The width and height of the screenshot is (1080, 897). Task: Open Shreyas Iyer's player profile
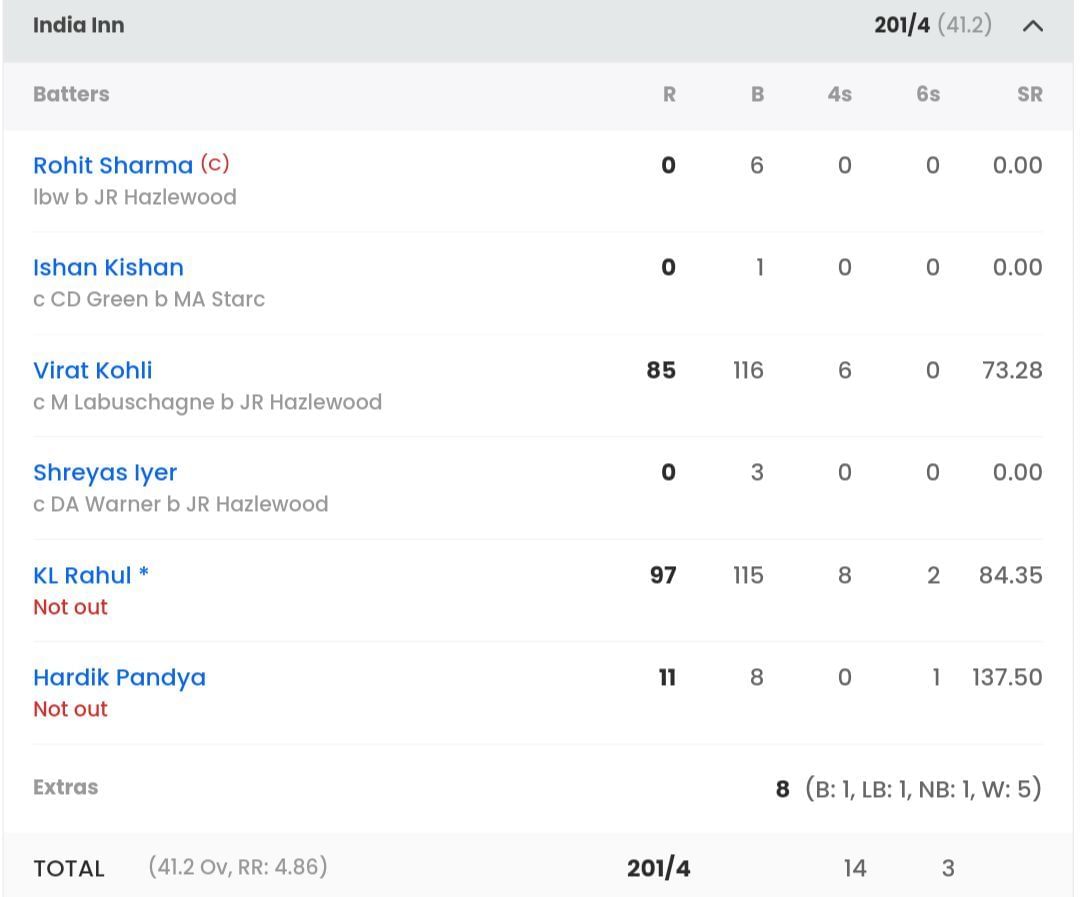[105, 472]
